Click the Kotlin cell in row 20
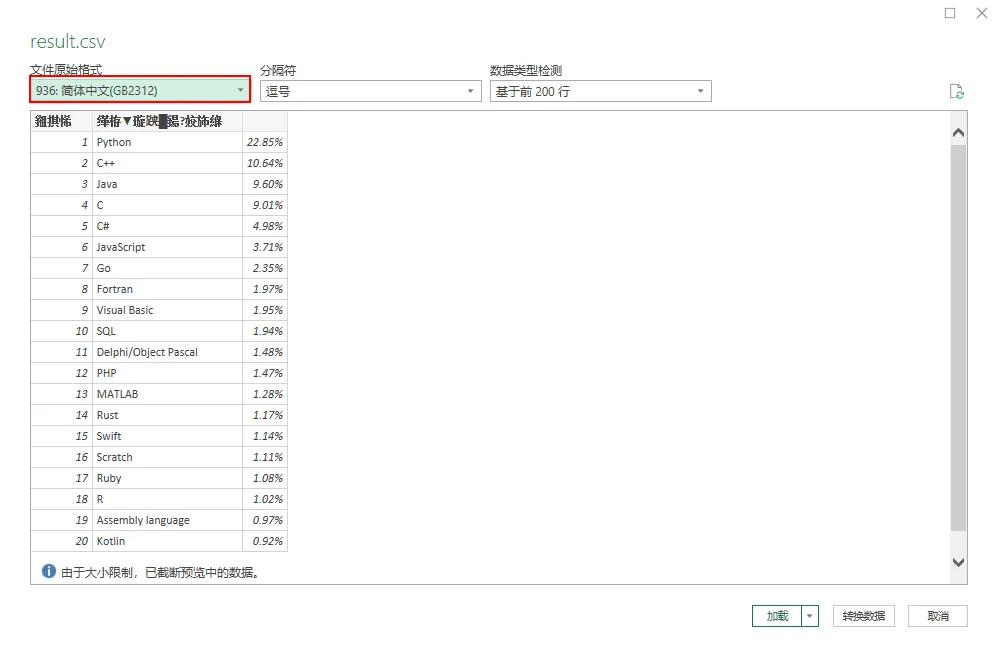Image resolution: width=998 pixels, height=657 pixels. point(167,541)
